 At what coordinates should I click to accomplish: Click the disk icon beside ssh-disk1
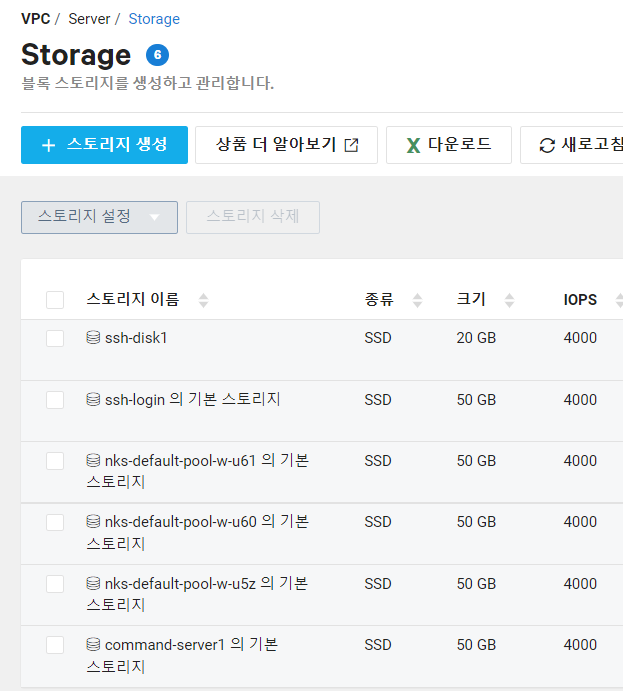pos(93,338)
